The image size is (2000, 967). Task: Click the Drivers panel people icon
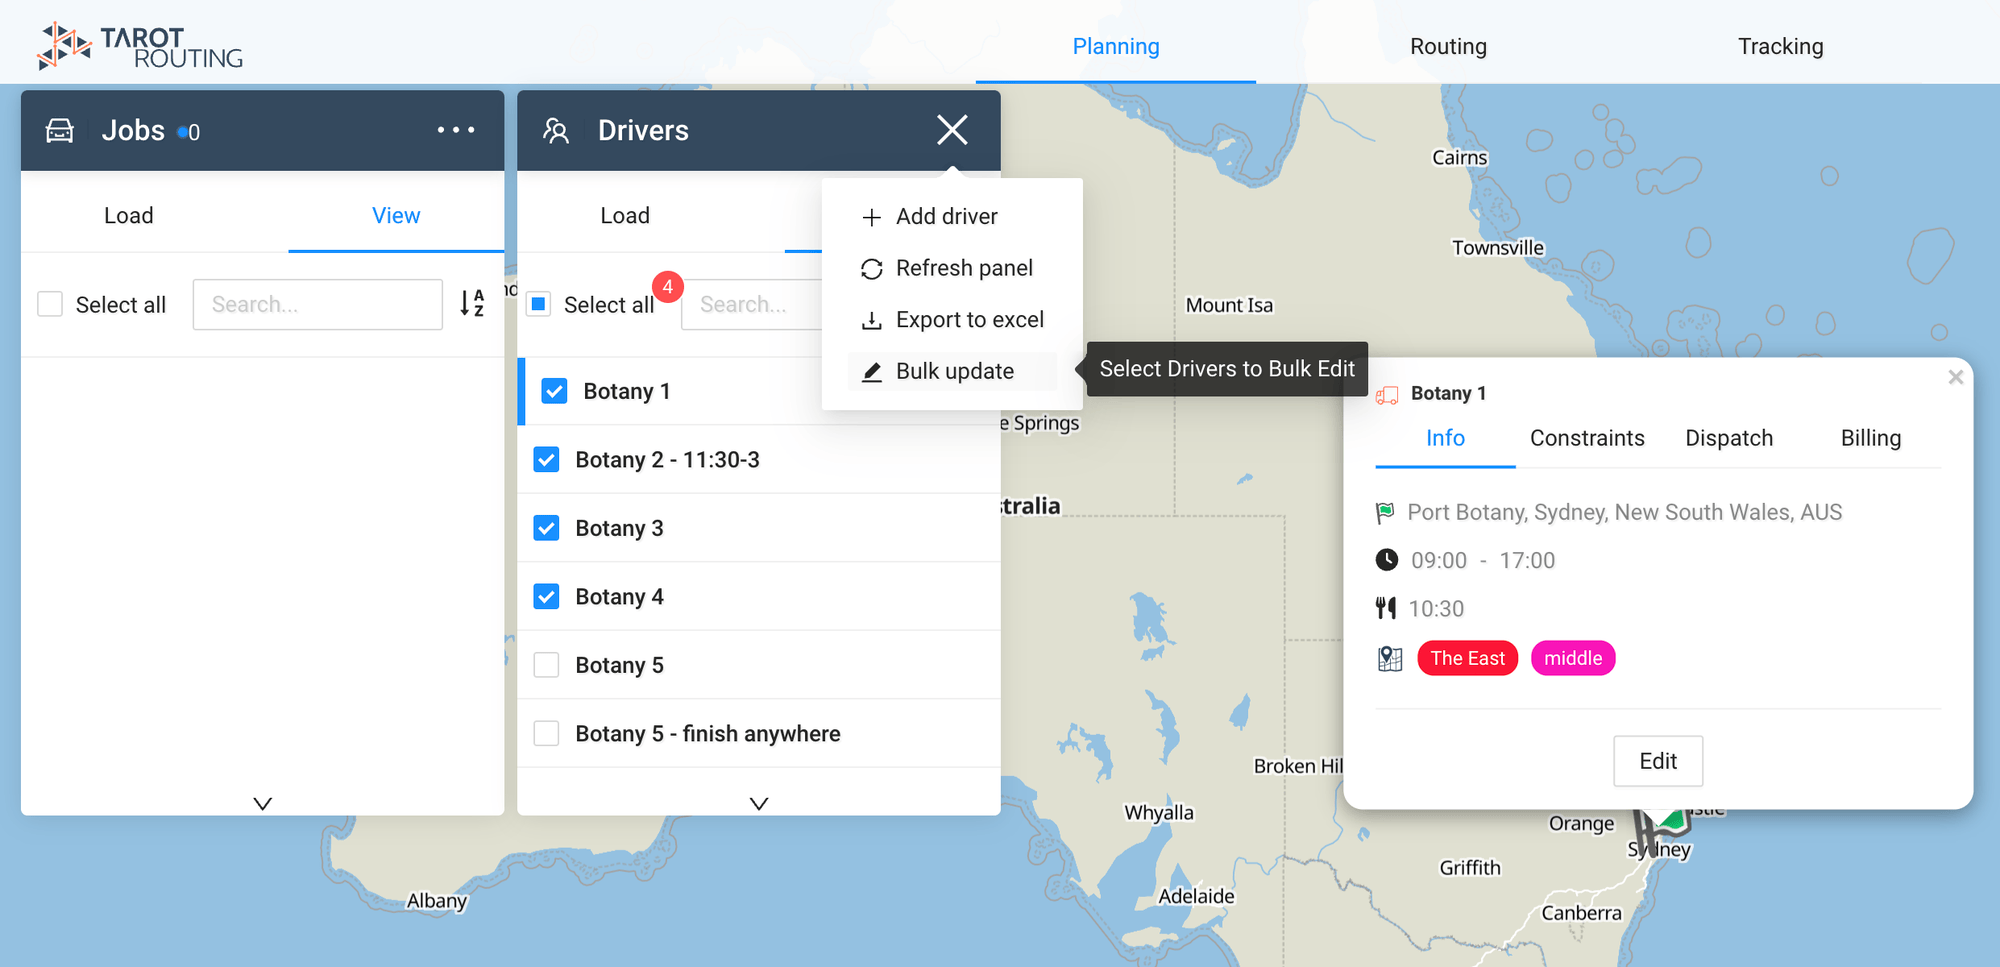(x=556, y=131)
